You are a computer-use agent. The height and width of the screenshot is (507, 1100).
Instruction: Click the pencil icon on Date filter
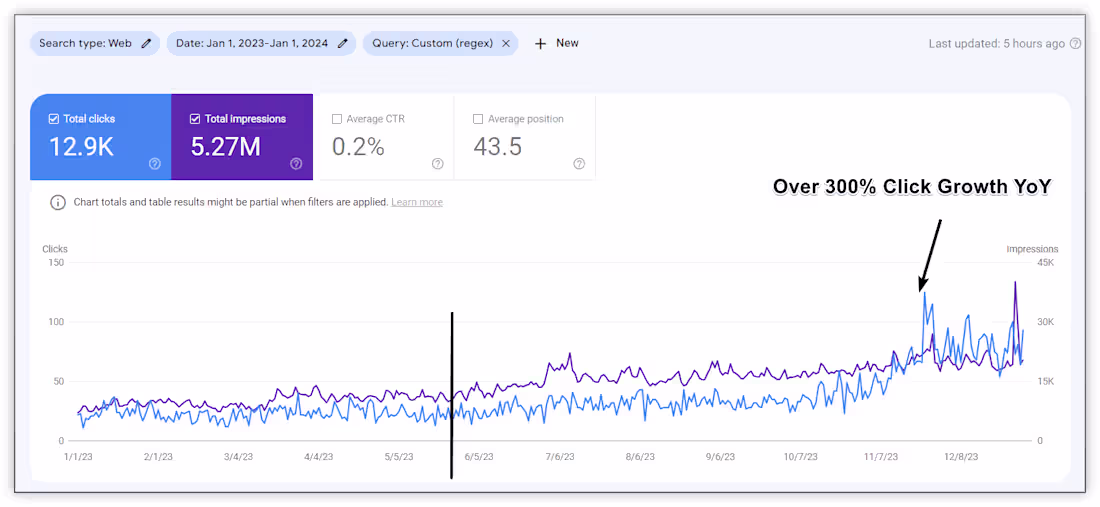pyautogui.click(x=343, y=43)
